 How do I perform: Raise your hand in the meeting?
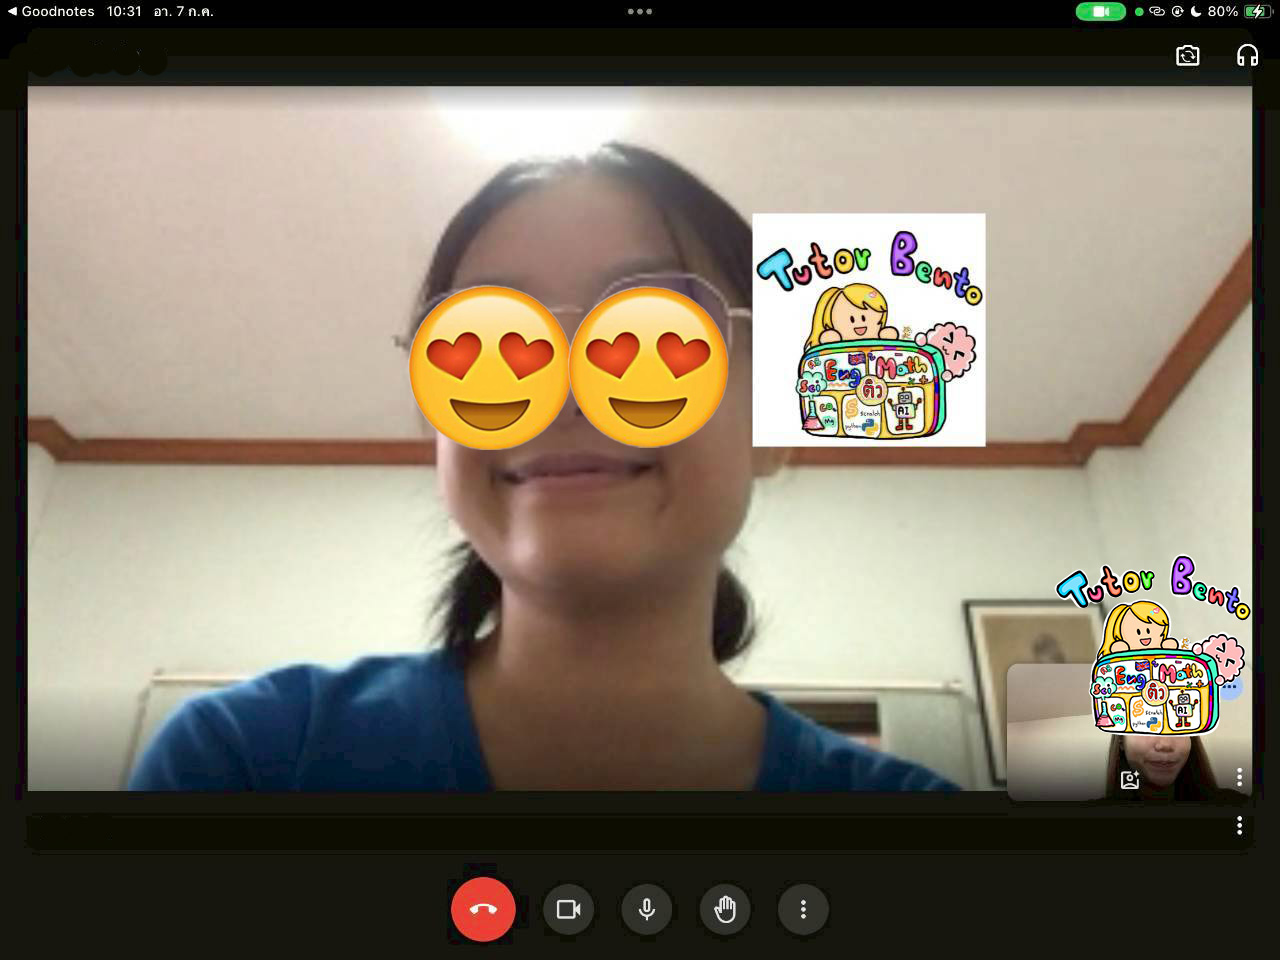pos(725,909)
